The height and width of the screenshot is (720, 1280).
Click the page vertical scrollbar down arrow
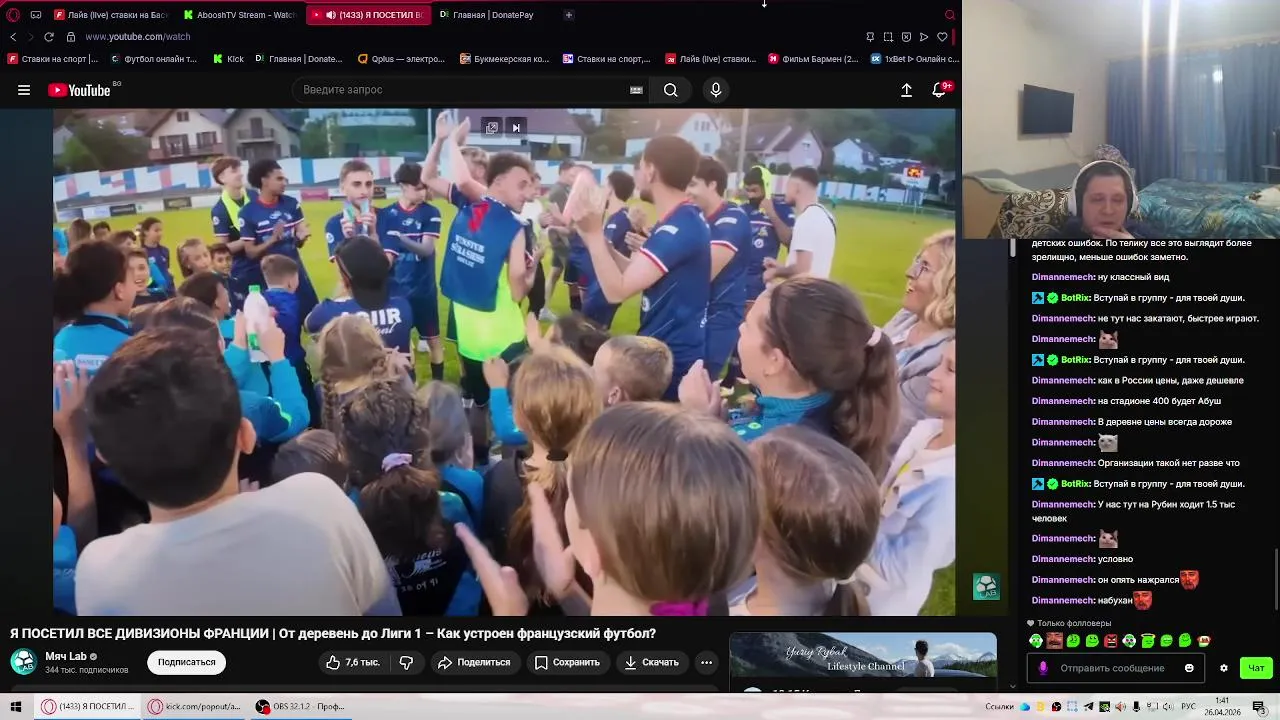click(x=1012, y=686)
